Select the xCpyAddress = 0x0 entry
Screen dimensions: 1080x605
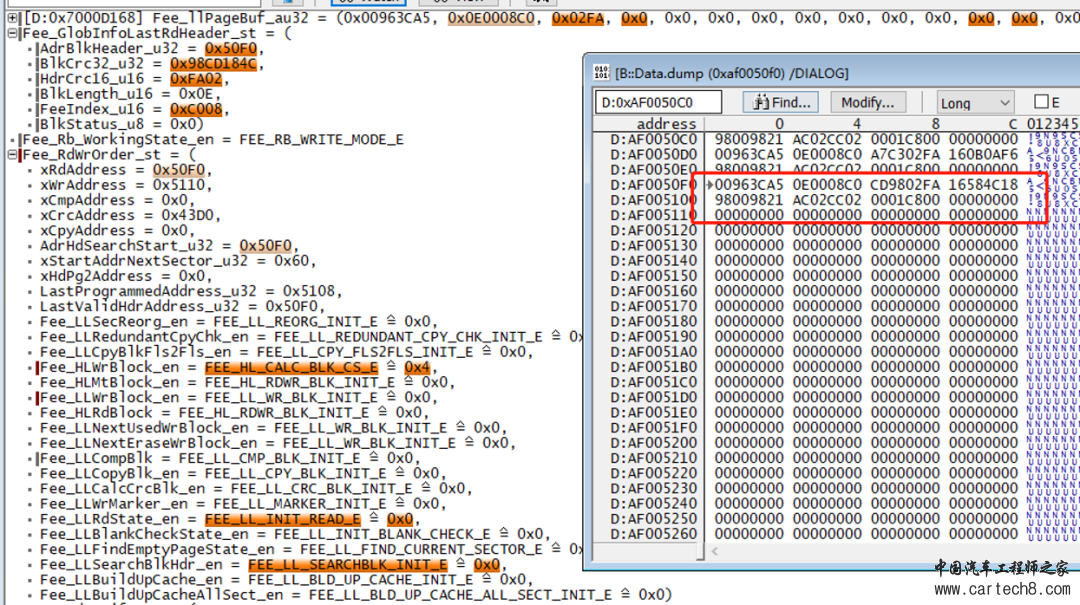tap(117, 230)
